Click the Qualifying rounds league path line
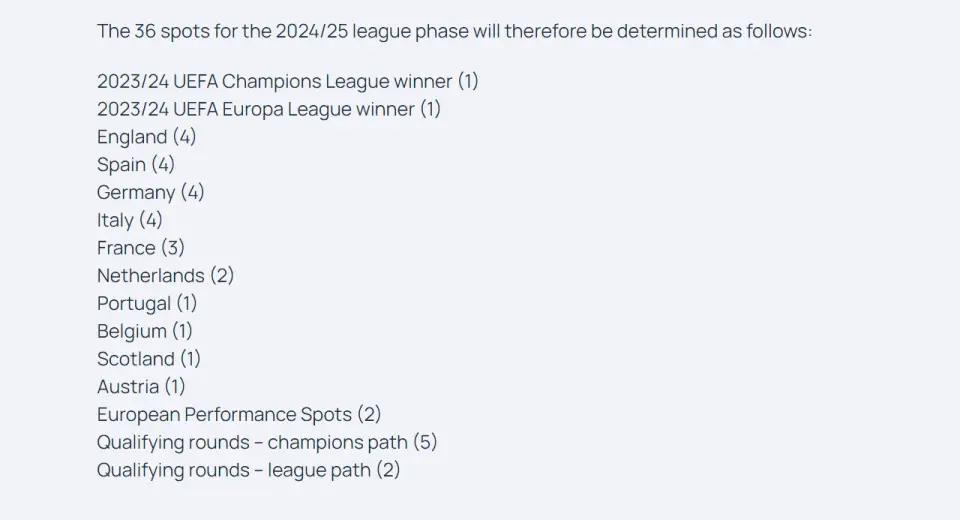Screen dimensions: 960x520 (249, 470)
